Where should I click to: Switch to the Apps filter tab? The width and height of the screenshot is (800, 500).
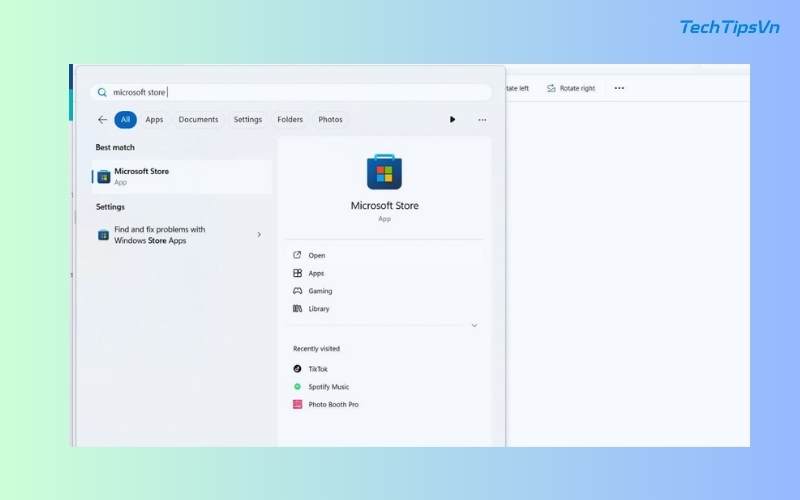(154, 119)
